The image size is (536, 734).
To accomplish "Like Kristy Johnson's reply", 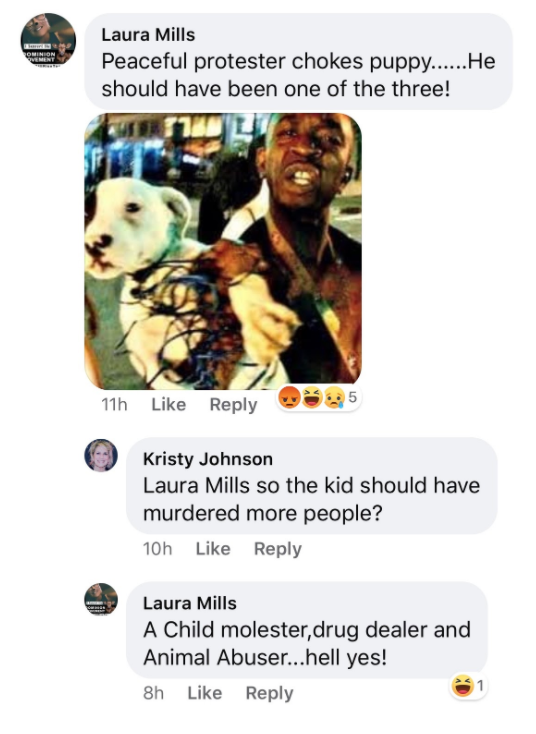I will tap(213, 549).
